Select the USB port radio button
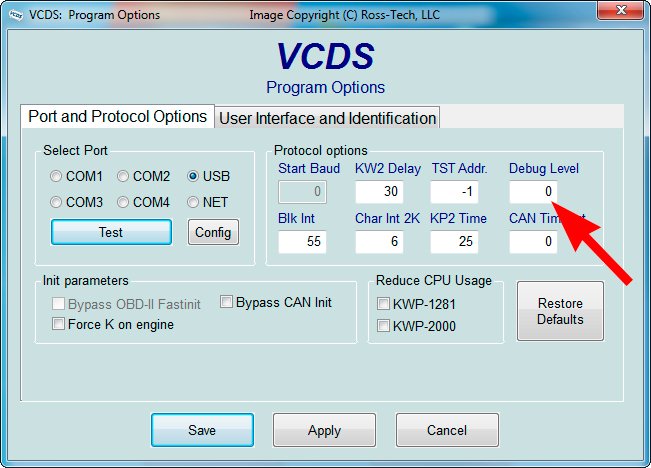The image size is (651, 468). point(193,176)
